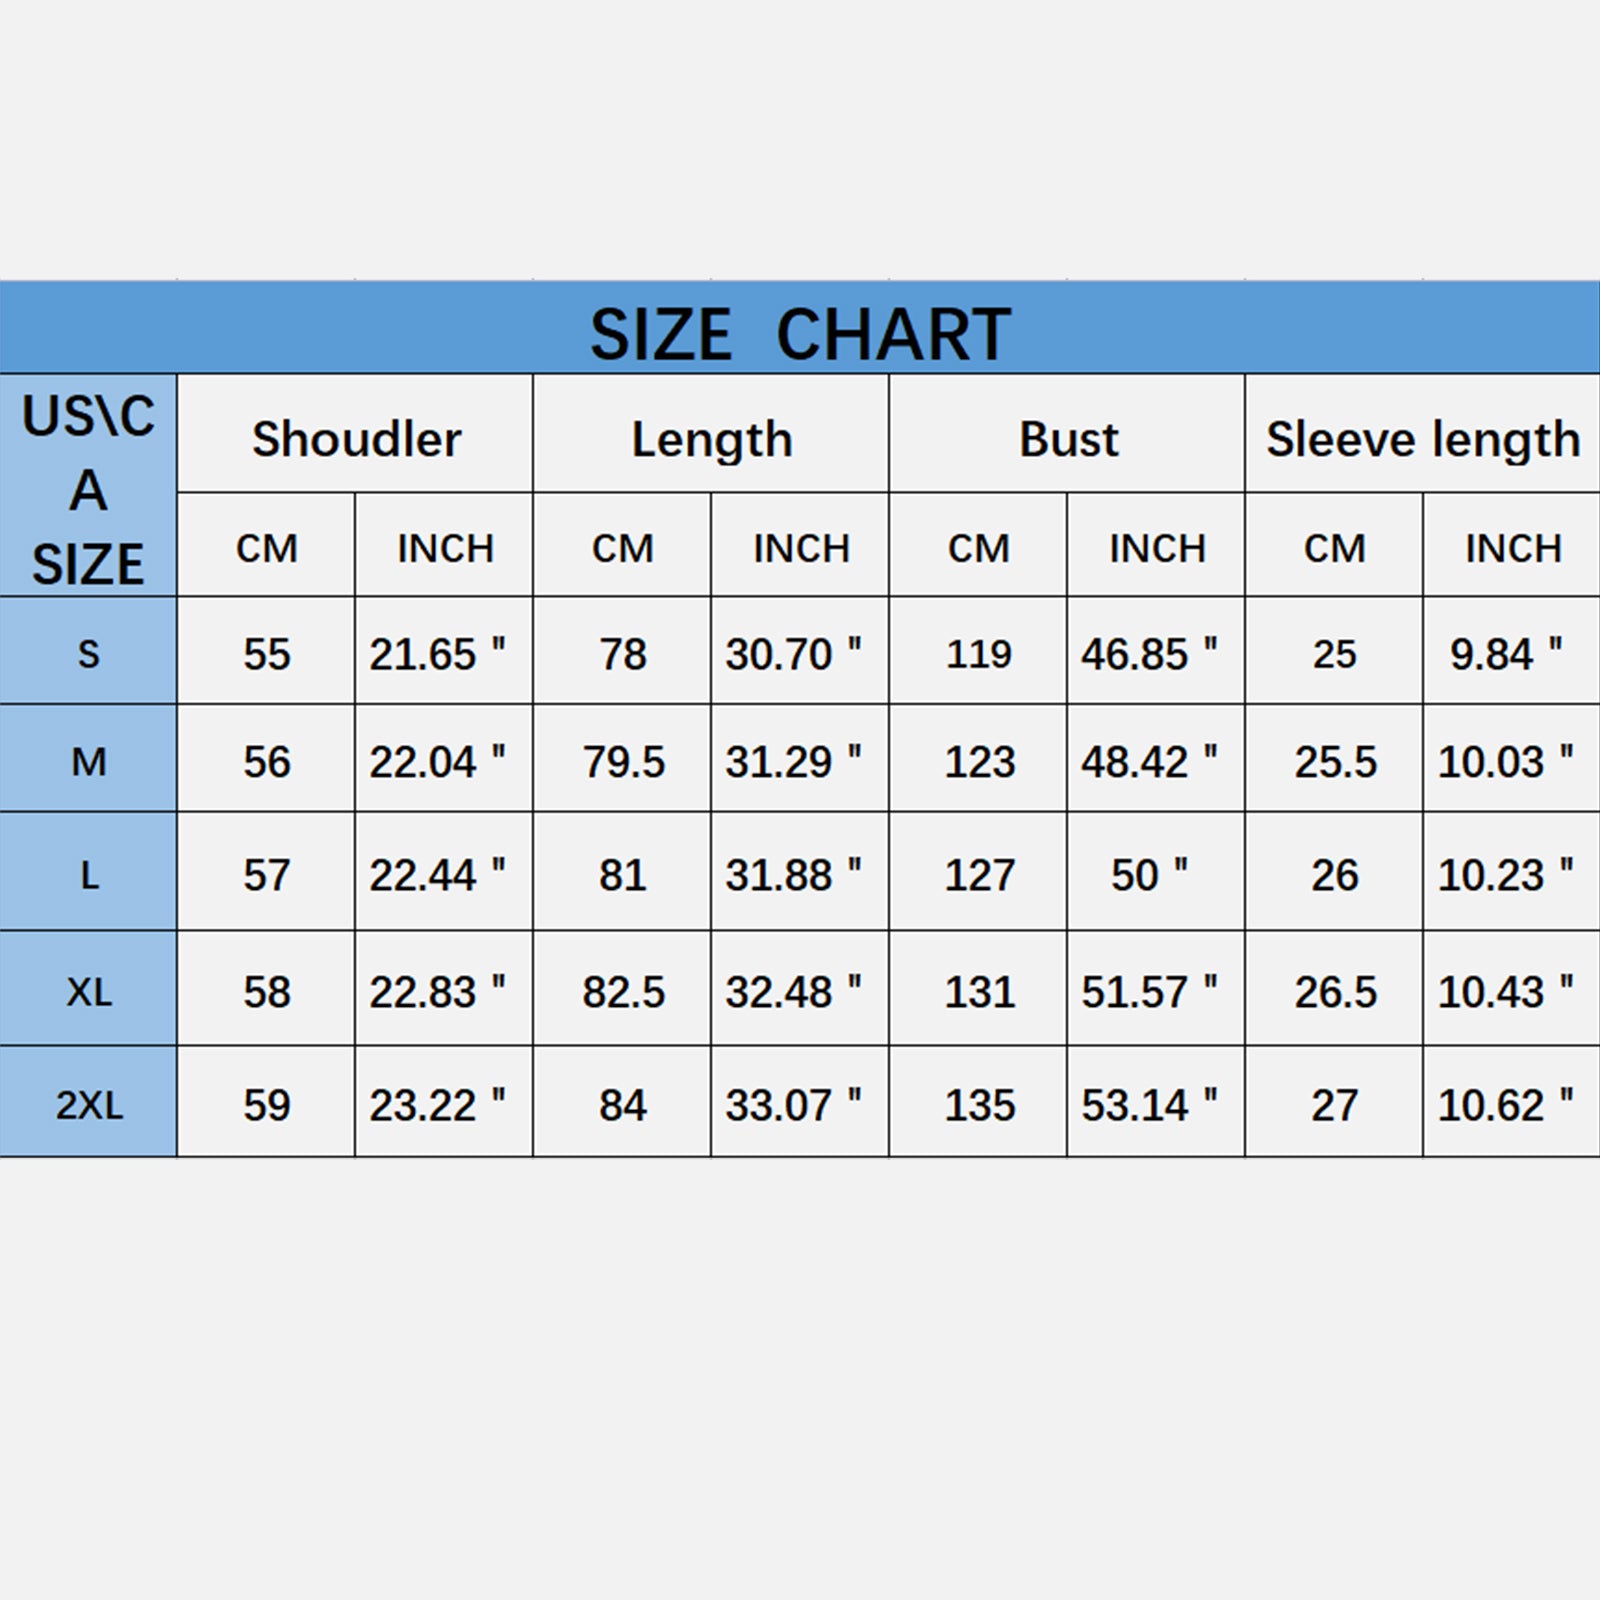Select the 79.5 length cell

tap(623, 762)
